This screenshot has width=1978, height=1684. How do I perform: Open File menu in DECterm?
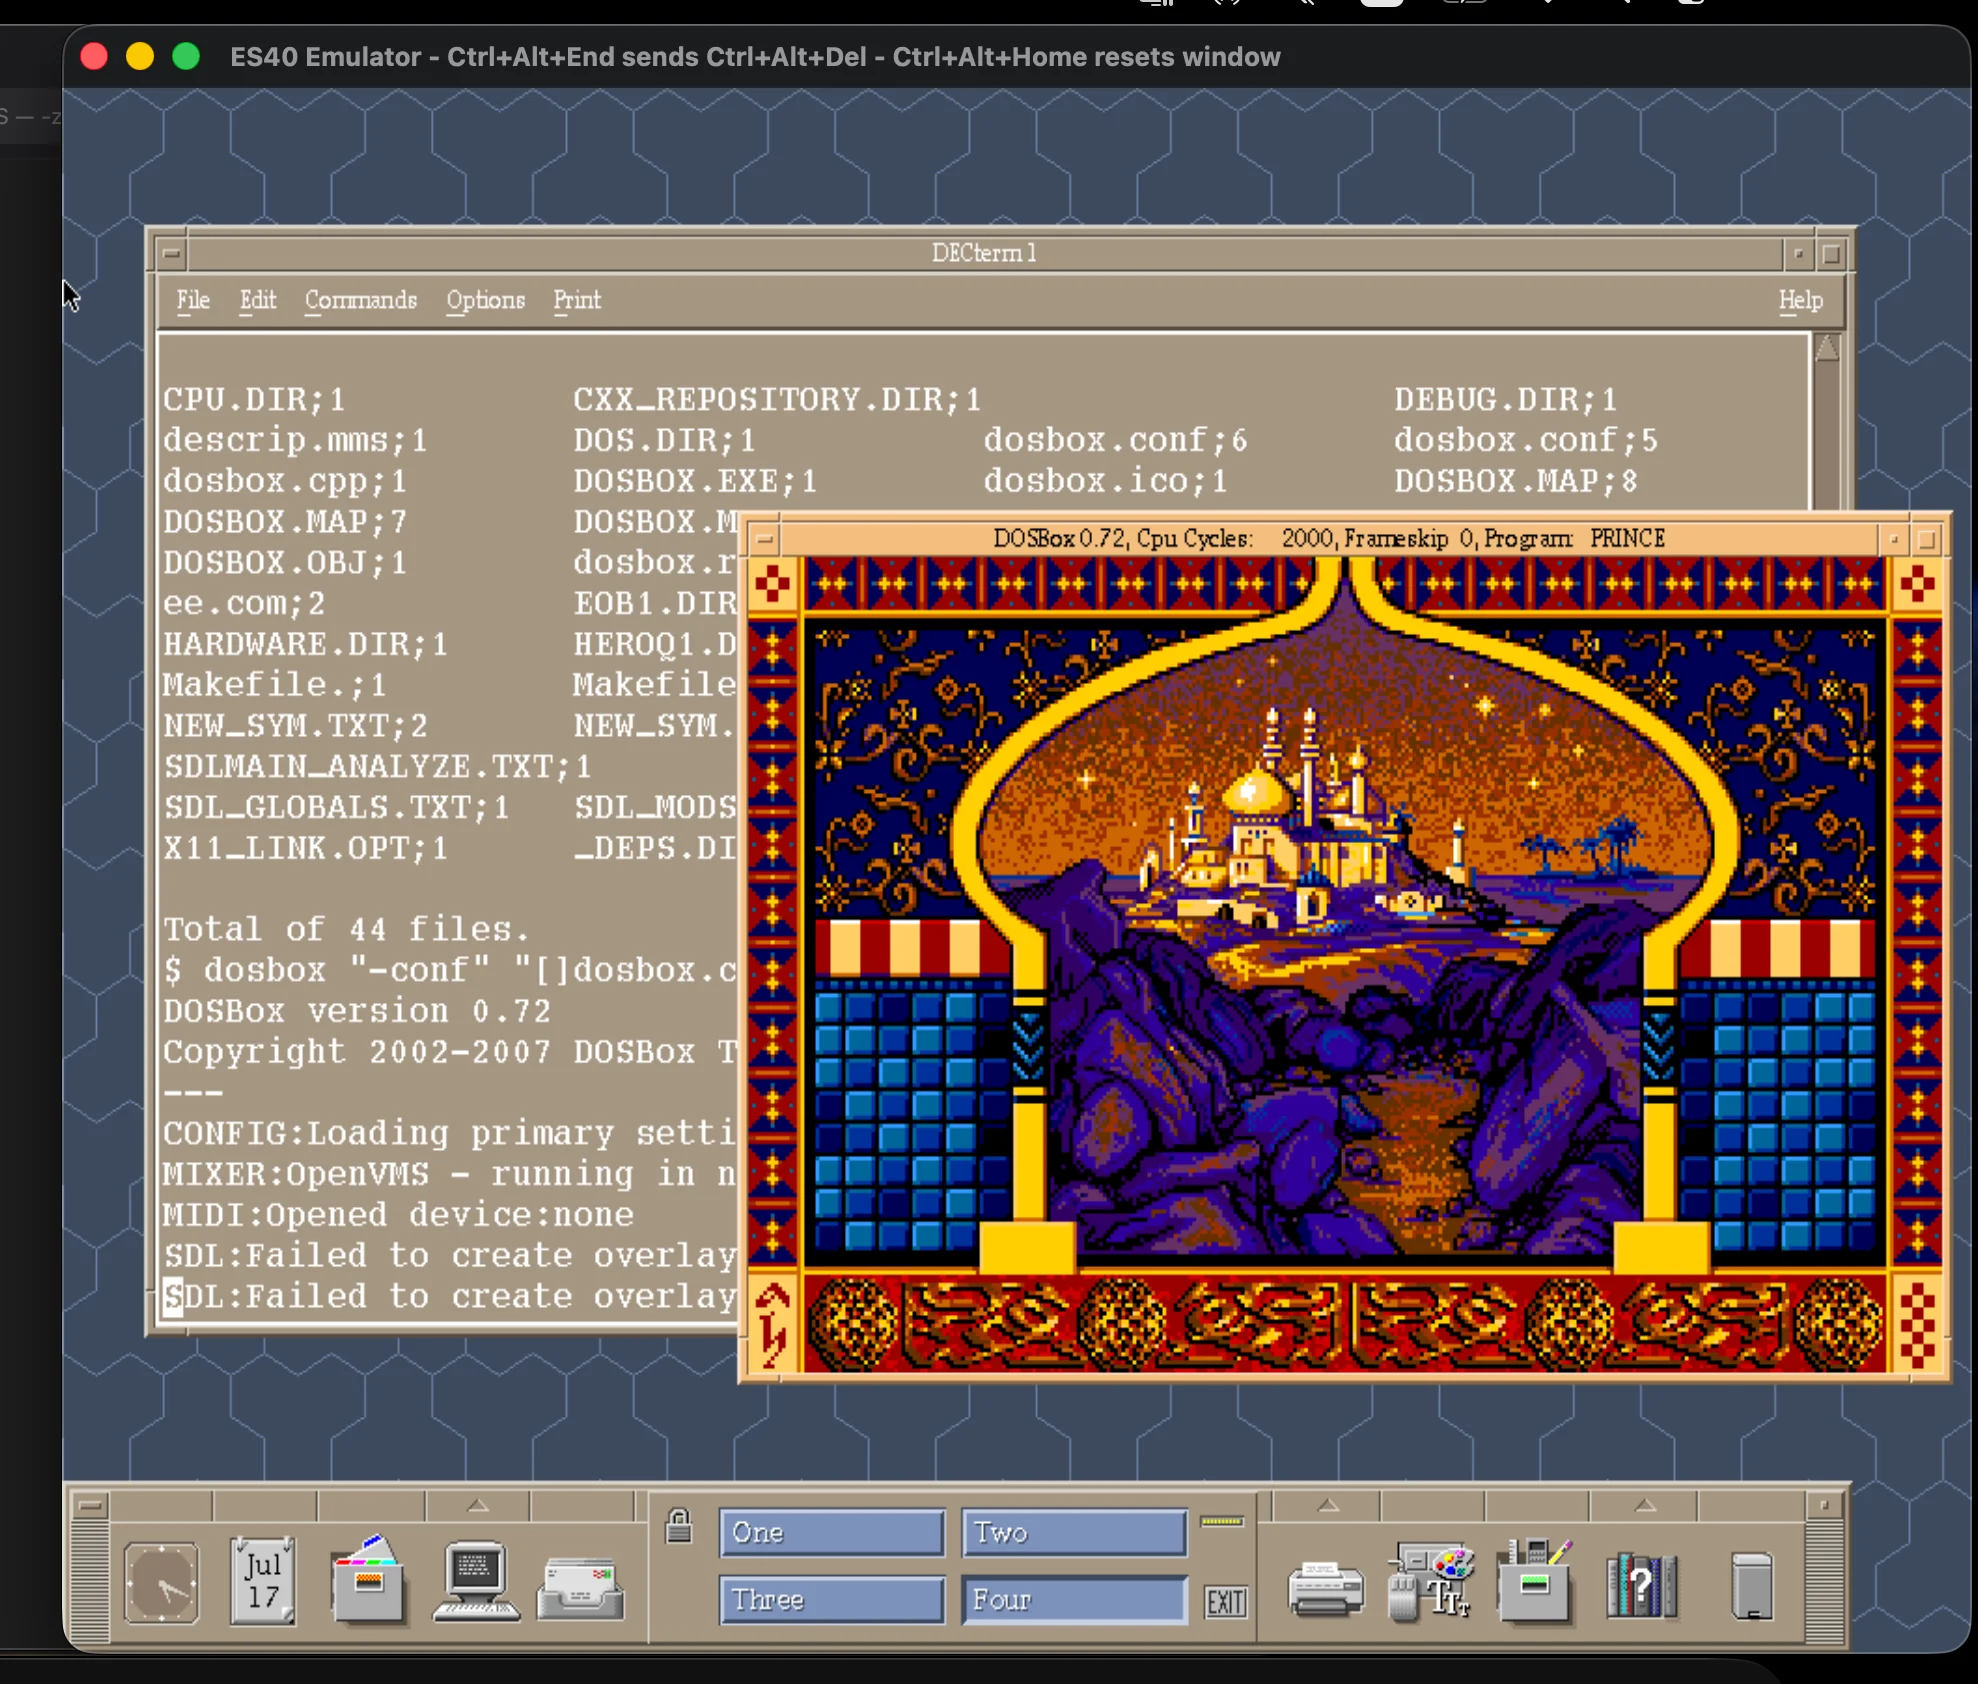(x=193, y=300)
